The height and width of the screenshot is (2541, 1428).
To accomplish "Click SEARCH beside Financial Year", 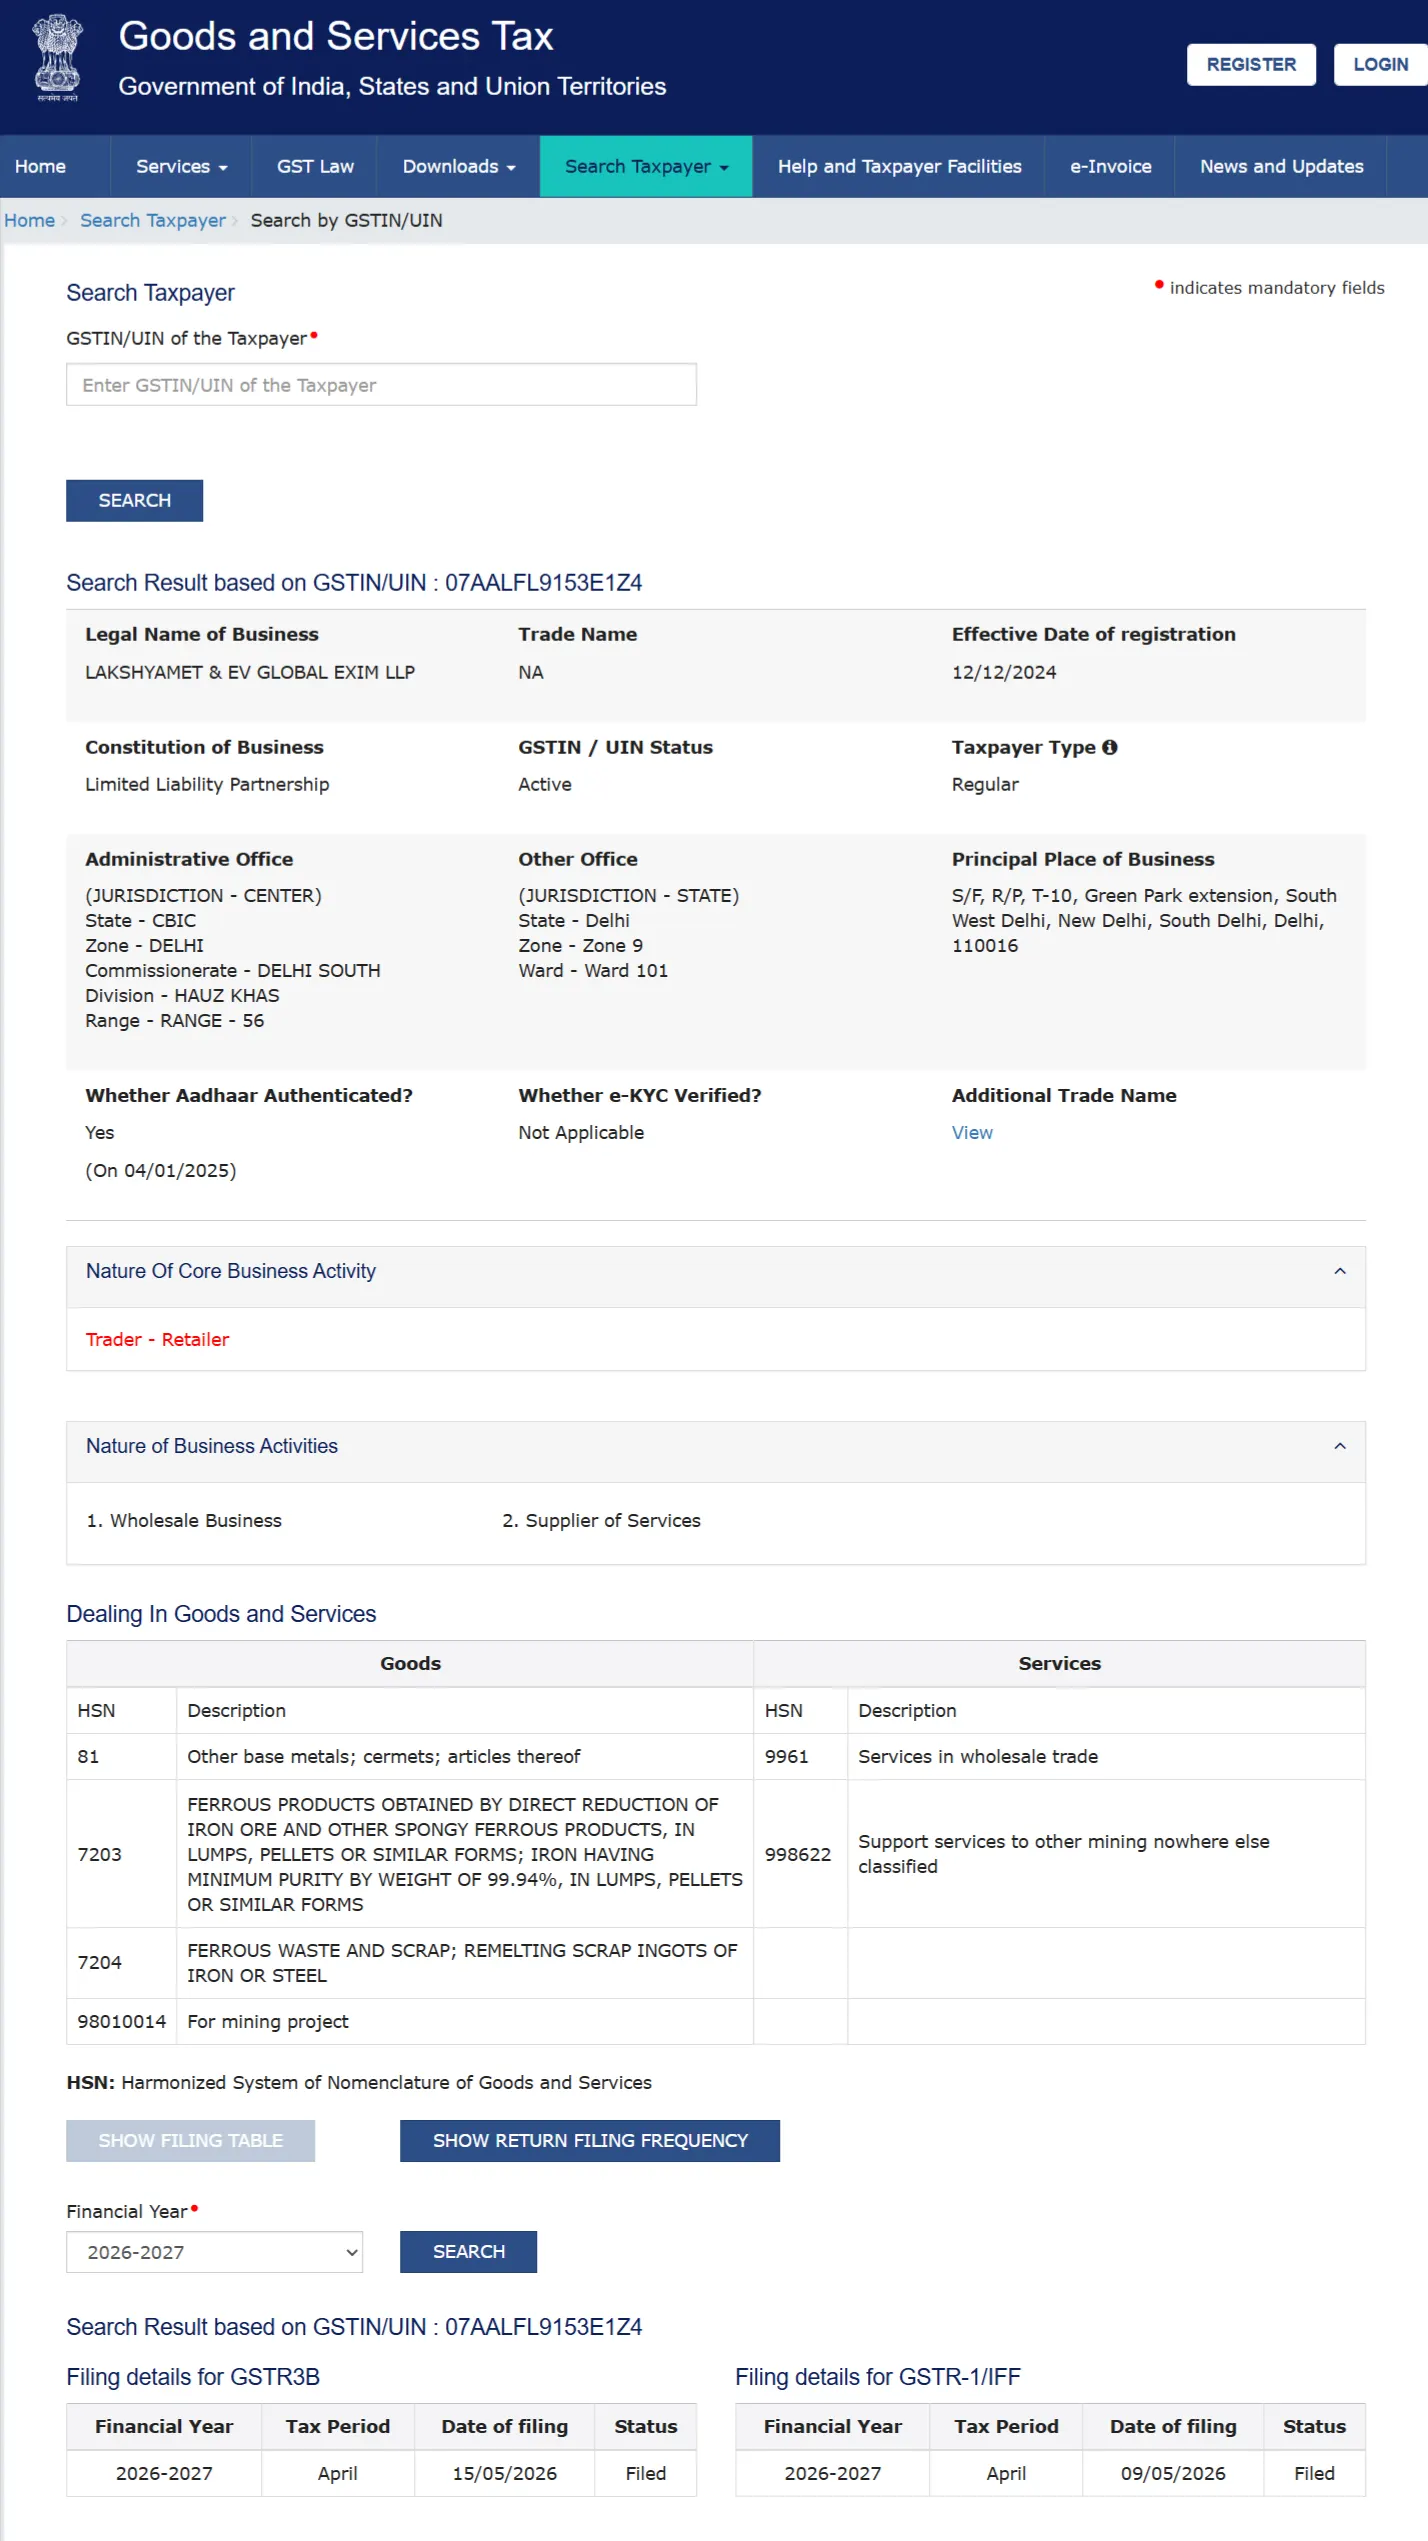I will coord(468,2252).
